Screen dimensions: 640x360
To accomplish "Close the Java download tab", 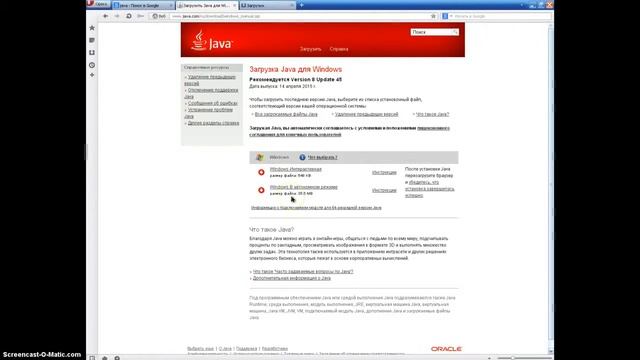I will [235, 5].
